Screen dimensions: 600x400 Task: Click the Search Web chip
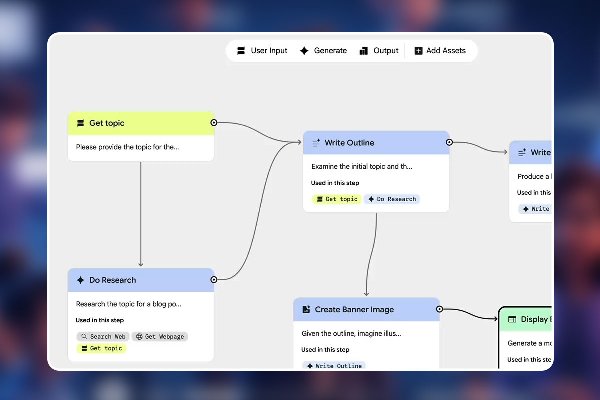click(103, 336)
